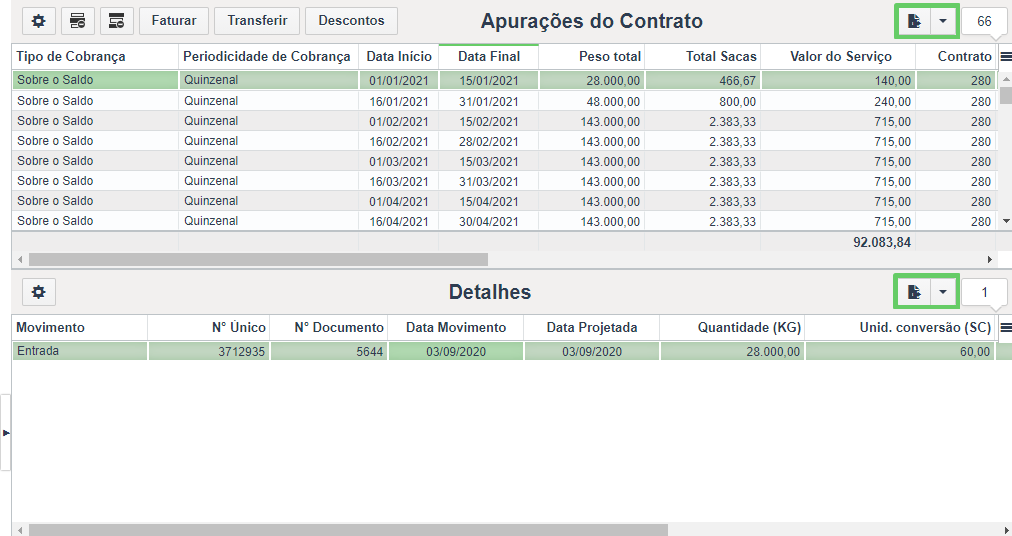Click the Detalhes record count field showing 1

984,293
